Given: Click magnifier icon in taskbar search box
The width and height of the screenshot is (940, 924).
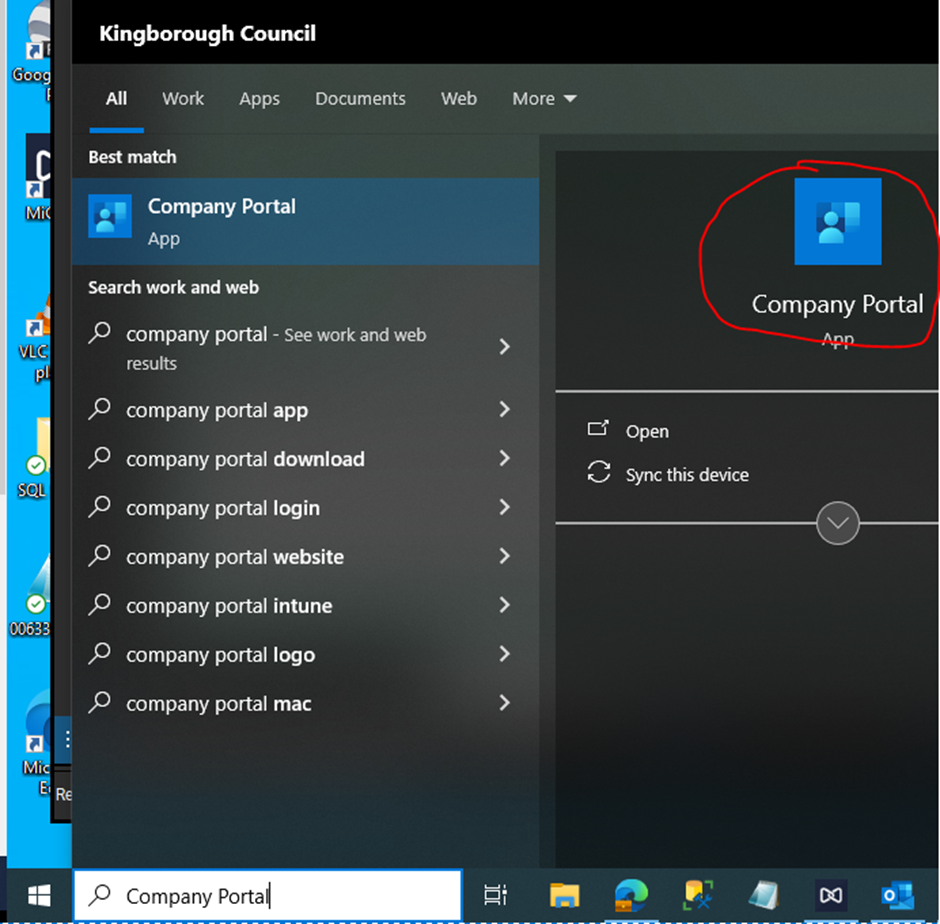Looking at the screenshot, I should (x=100, y=895).
